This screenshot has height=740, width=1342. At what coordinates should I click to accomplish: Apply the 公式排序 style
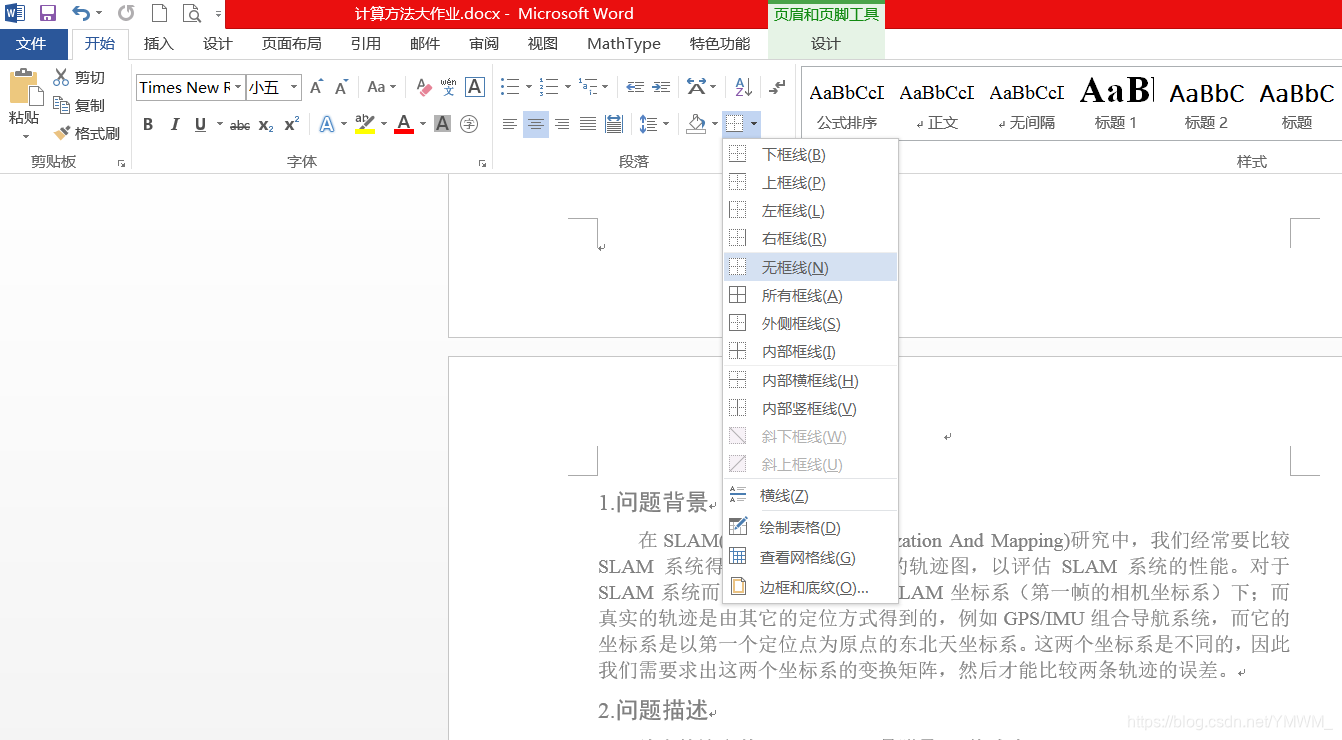click(847, 104)
